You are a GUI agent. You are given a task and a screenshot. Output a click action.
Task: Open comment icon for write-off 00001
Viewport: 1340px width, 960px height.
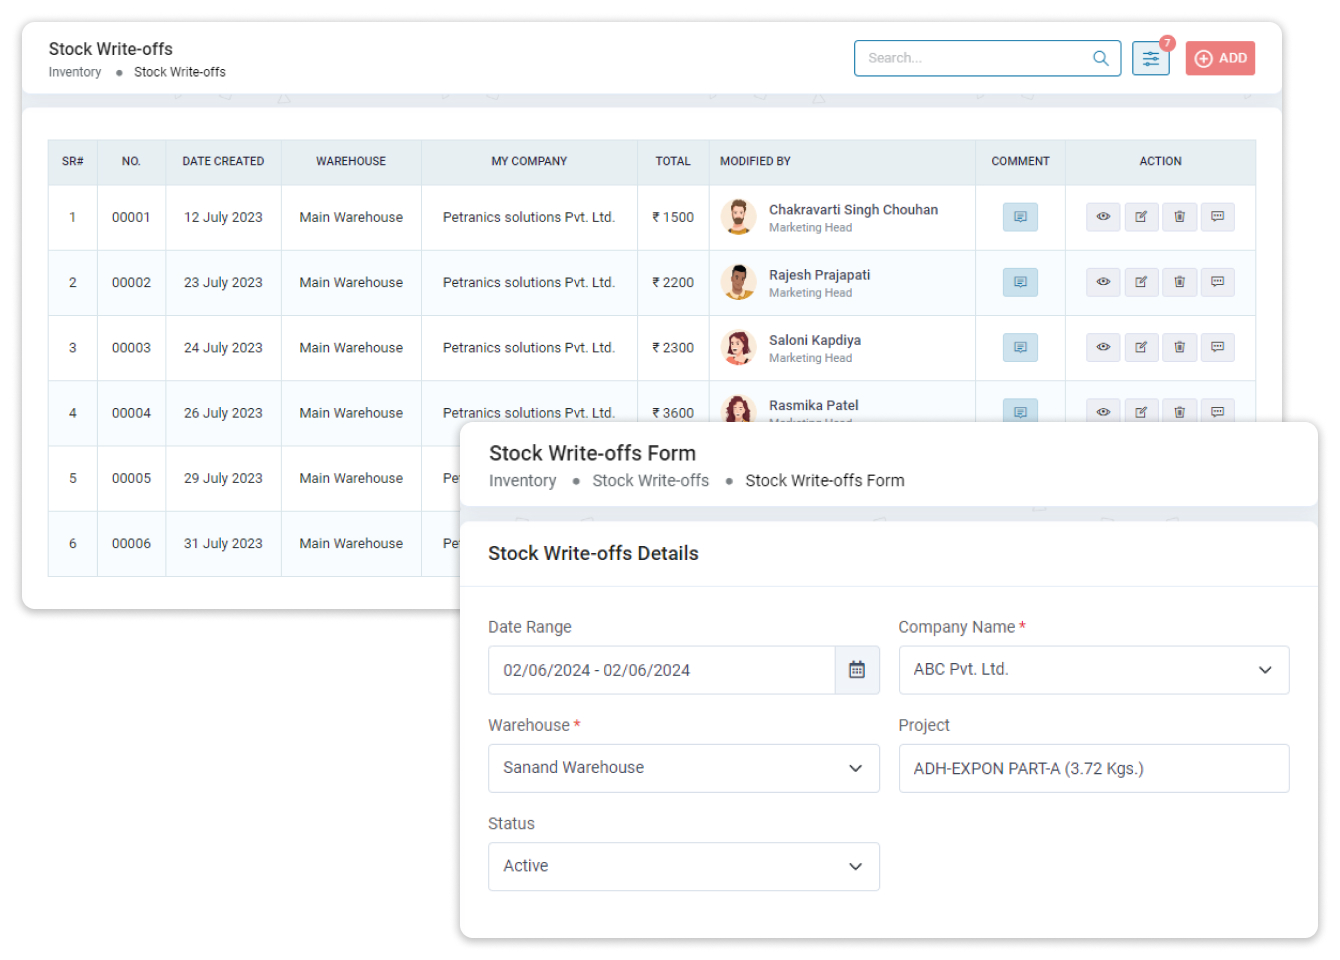point(1019,217)
